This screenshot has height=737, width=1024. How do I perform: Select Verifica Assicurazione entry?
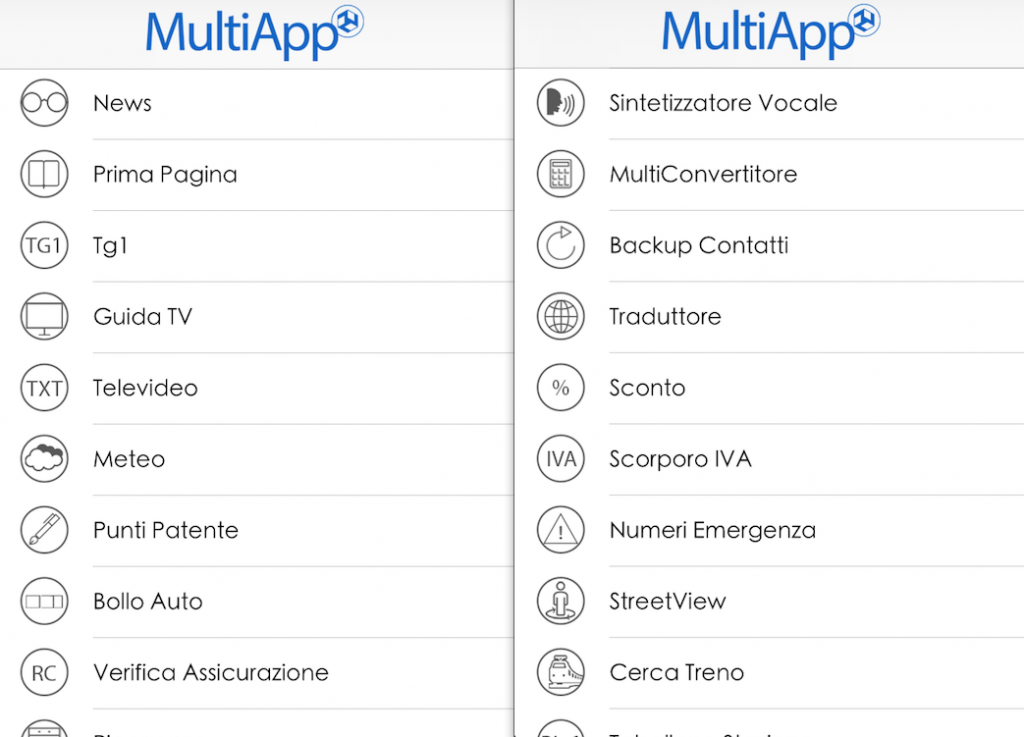[211, 672]
